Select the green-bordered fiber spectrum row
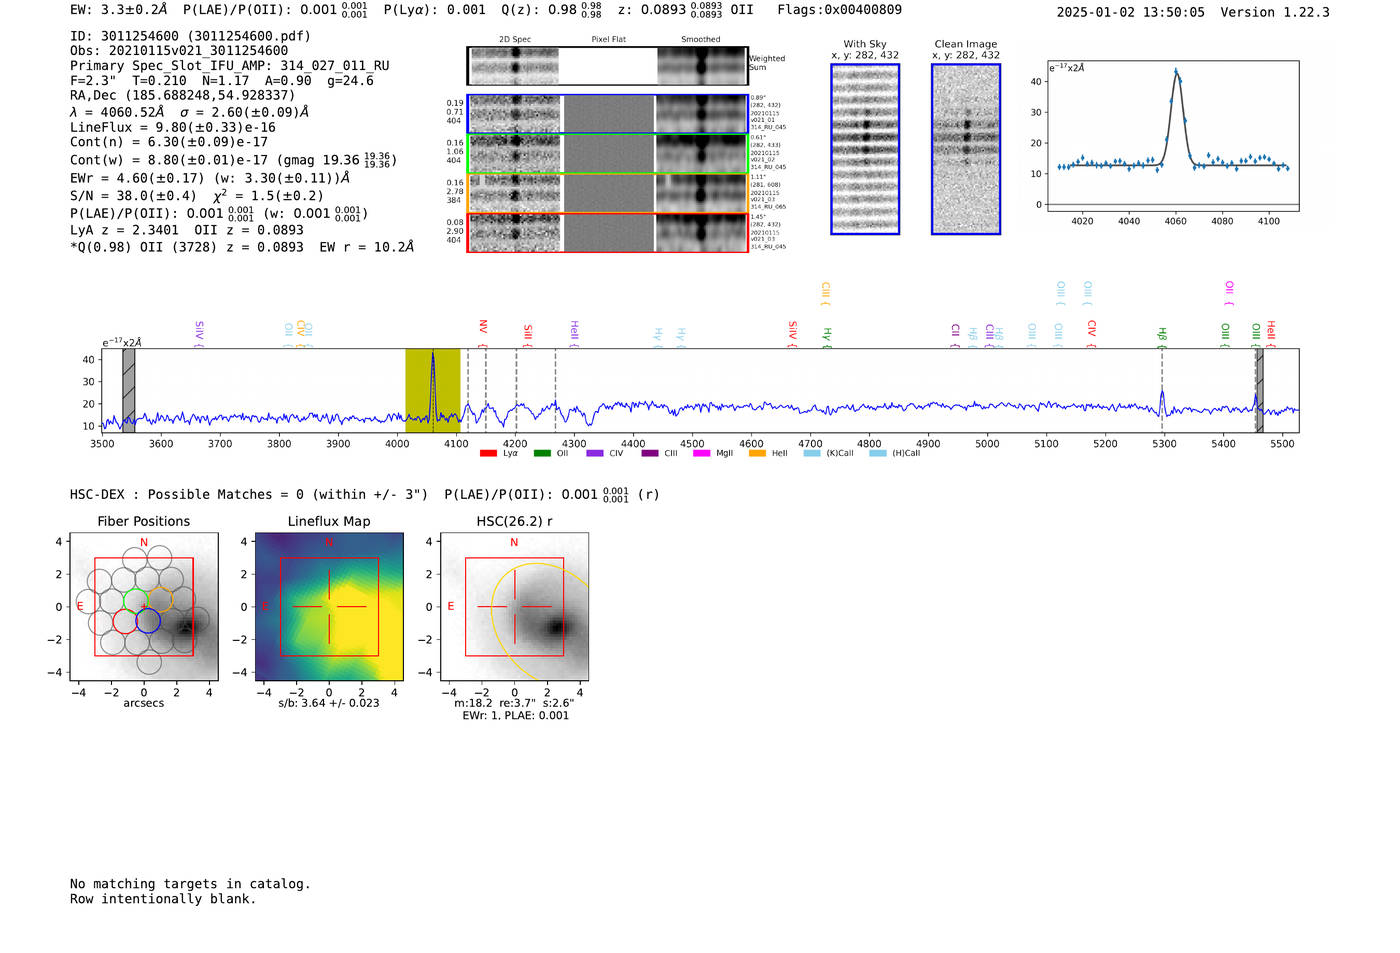The image size is (1400, 953). pyautogui.click(x=607, y=154)
